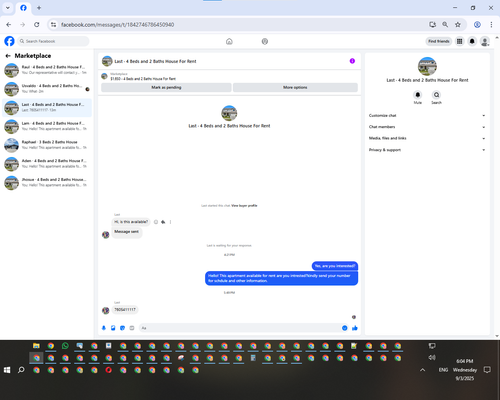This screenshot has height=400, width=500.
Task: Toggle the conversation information panel icon
Action: [352, 61]
